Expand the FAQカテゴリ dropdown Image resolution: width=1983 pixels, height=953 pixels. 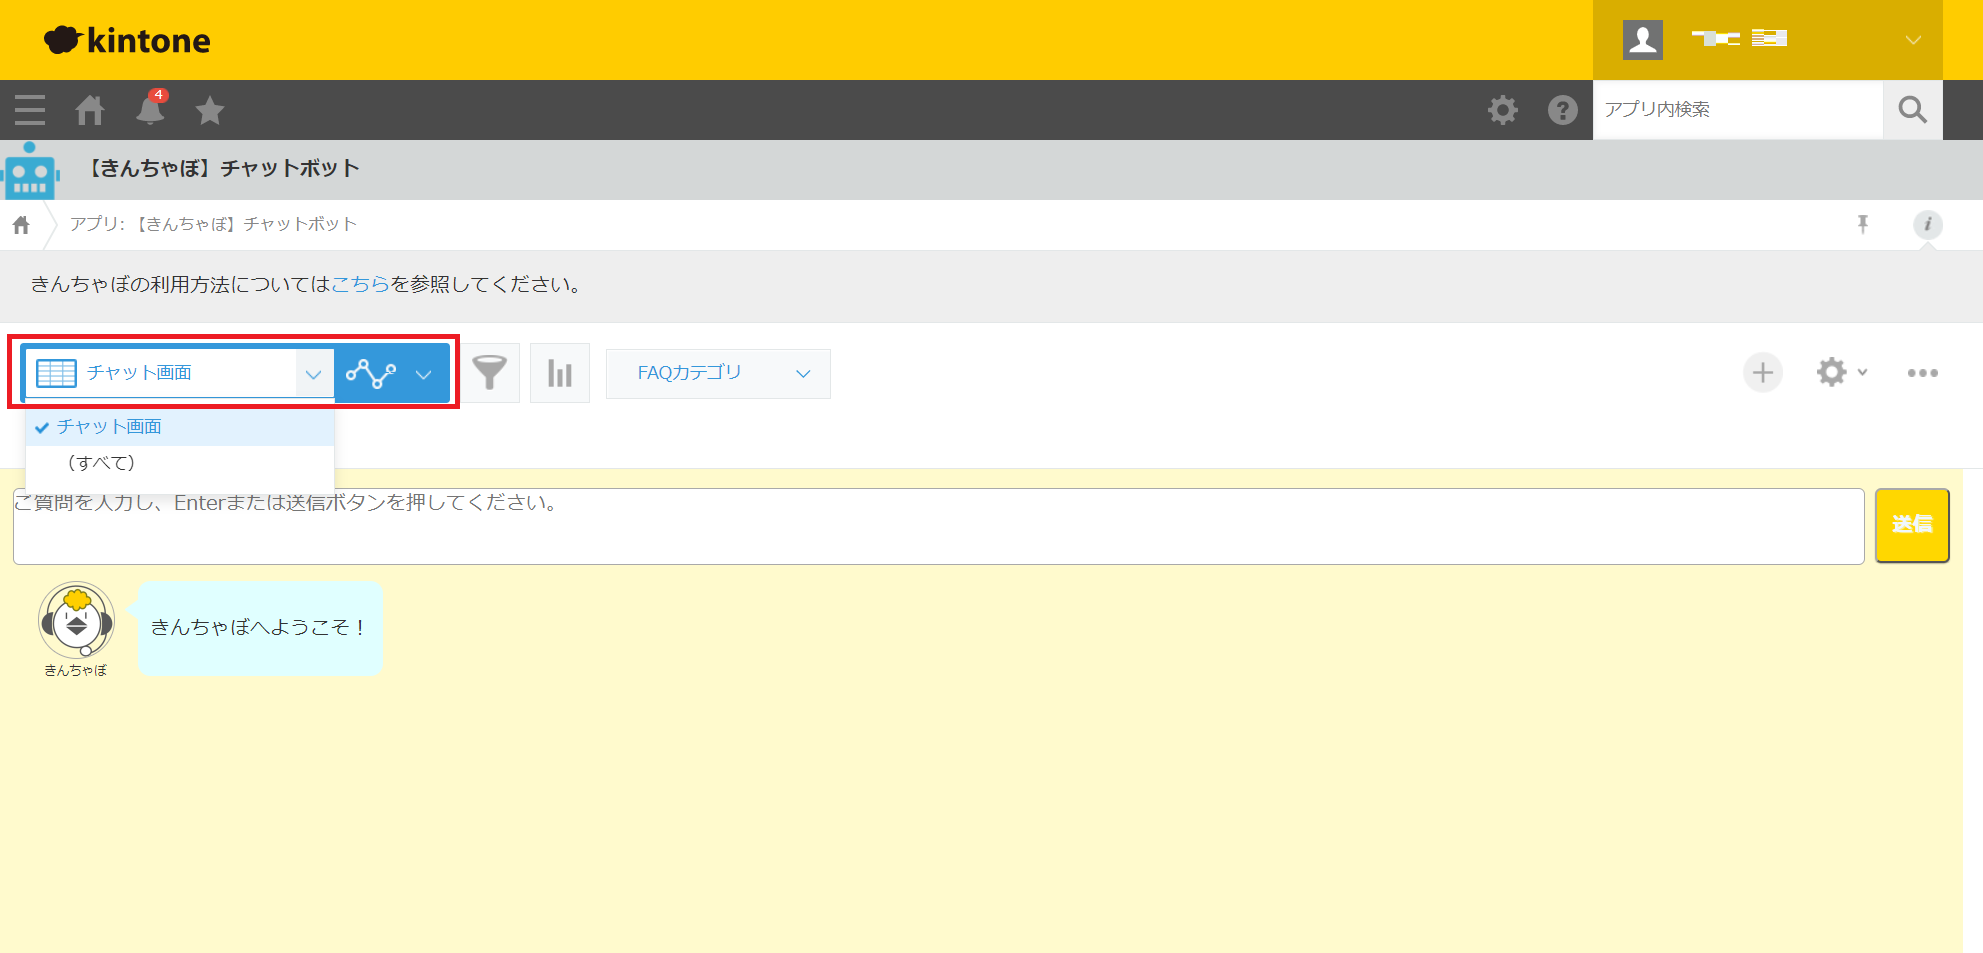point(718,373)
